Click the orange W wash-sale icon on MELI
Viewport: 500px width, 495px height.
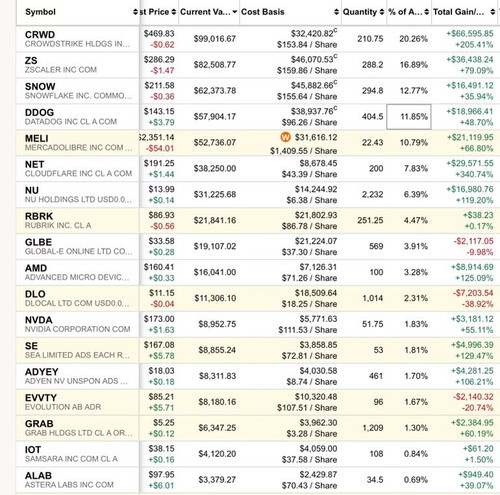285,137
